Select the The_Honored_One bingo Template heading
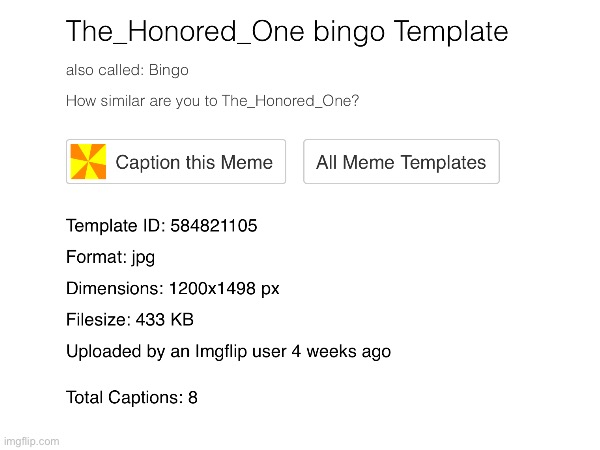The width and height of the screenshot is (600, 450). tap(287, 31)
